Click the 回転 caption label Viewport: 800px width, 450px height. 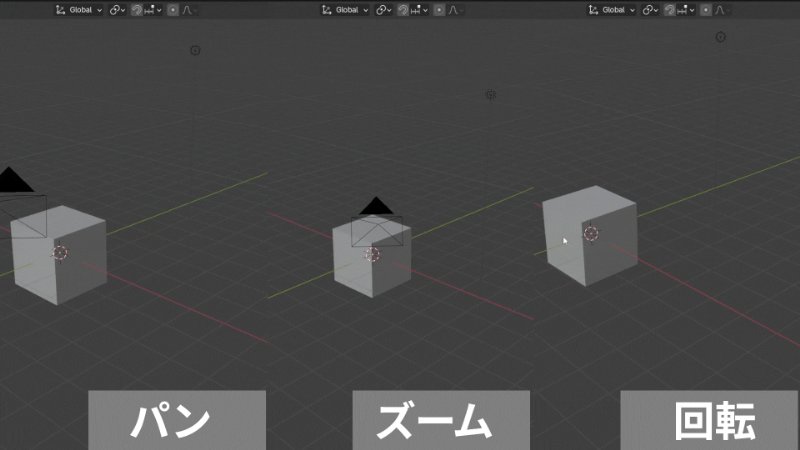click(709, 420)
